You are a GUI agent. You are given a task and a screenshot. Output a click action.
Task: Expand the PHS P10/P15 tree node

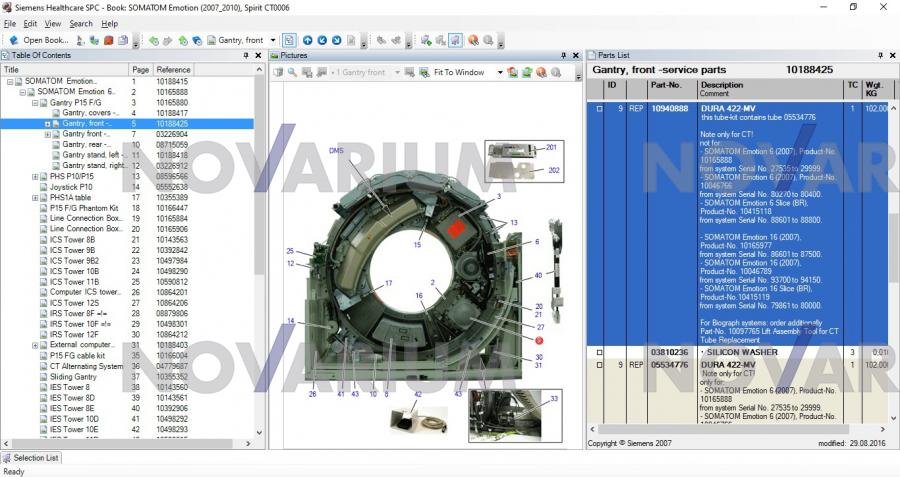tap(35, 176)
